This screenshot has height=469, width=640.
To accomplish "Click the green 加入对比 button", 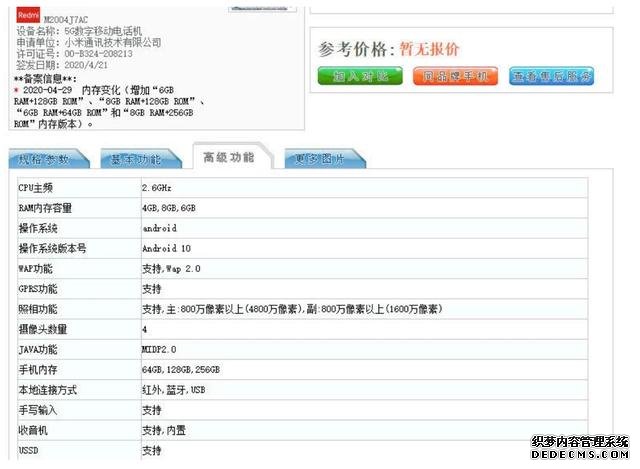I will pyautogui.click(x=360, y=76).
